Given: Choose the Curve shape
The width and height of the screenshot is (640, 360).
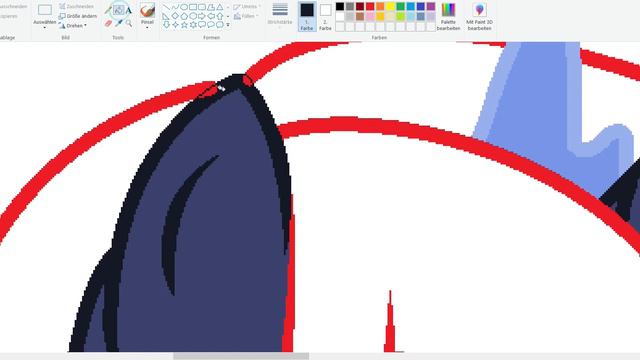Looking at the screenshot, I should point(175,7).
